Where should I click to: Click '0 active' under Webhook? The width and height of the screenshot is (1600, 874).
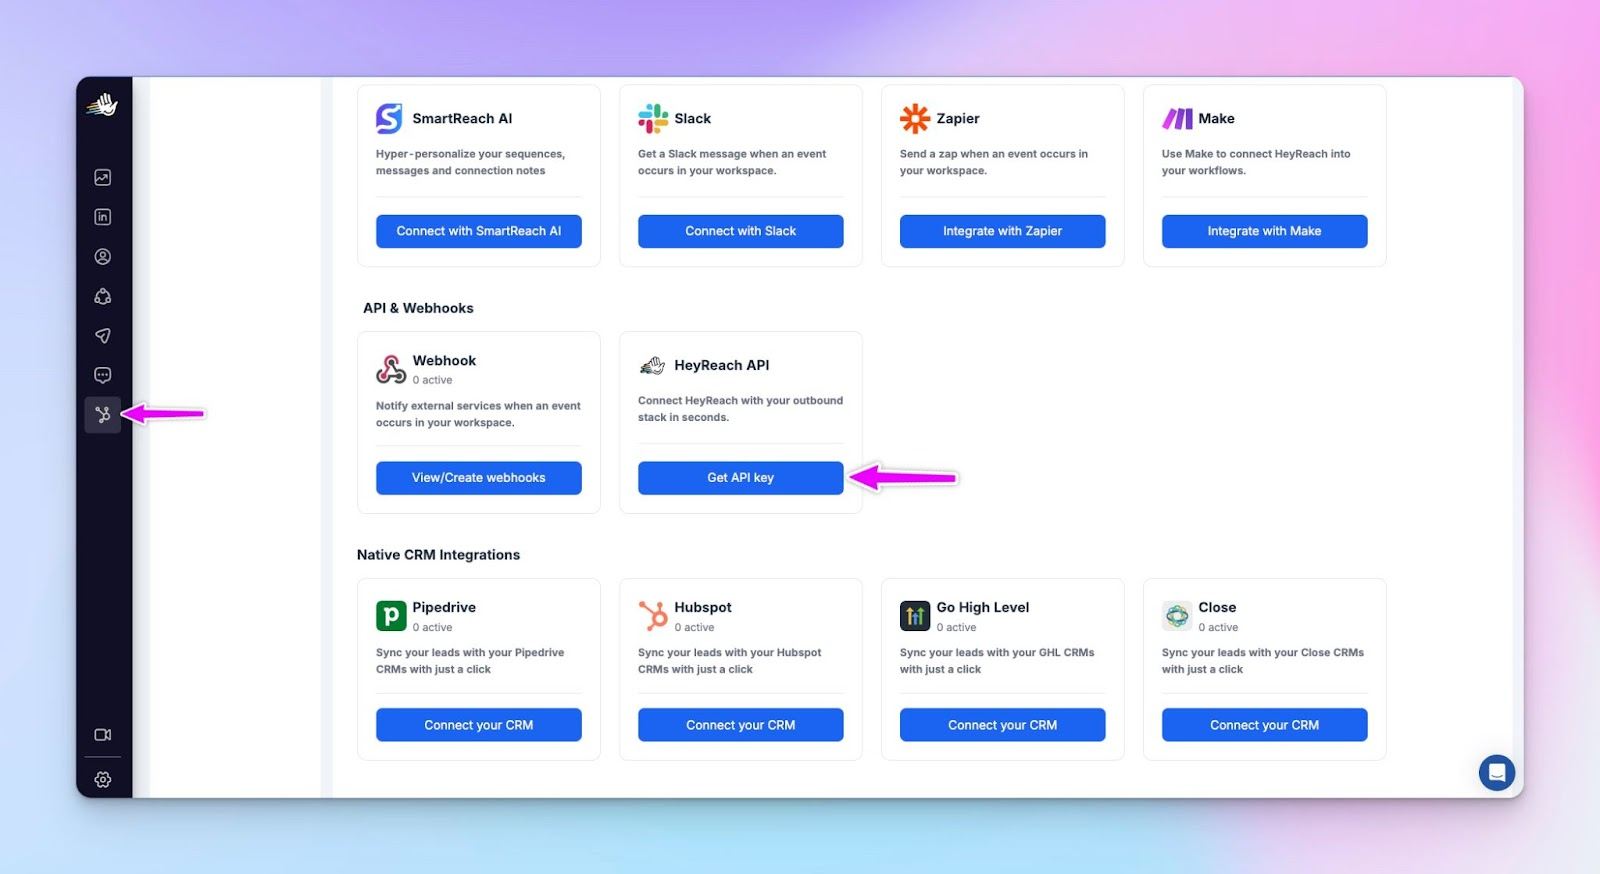click(432, 380)
